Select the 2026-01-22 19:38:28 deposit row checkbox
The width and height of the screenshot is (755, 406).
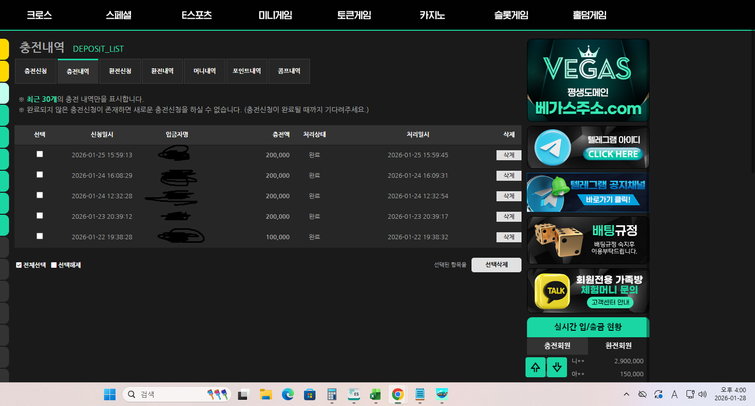(40, 236)
